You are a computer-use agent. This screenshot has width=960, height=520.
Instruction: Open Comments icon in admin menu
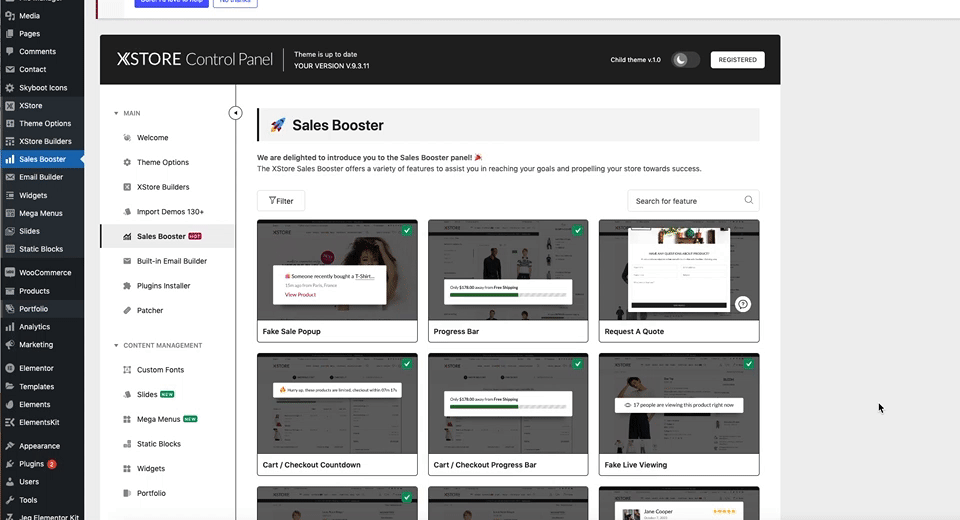tap(10, 51)
